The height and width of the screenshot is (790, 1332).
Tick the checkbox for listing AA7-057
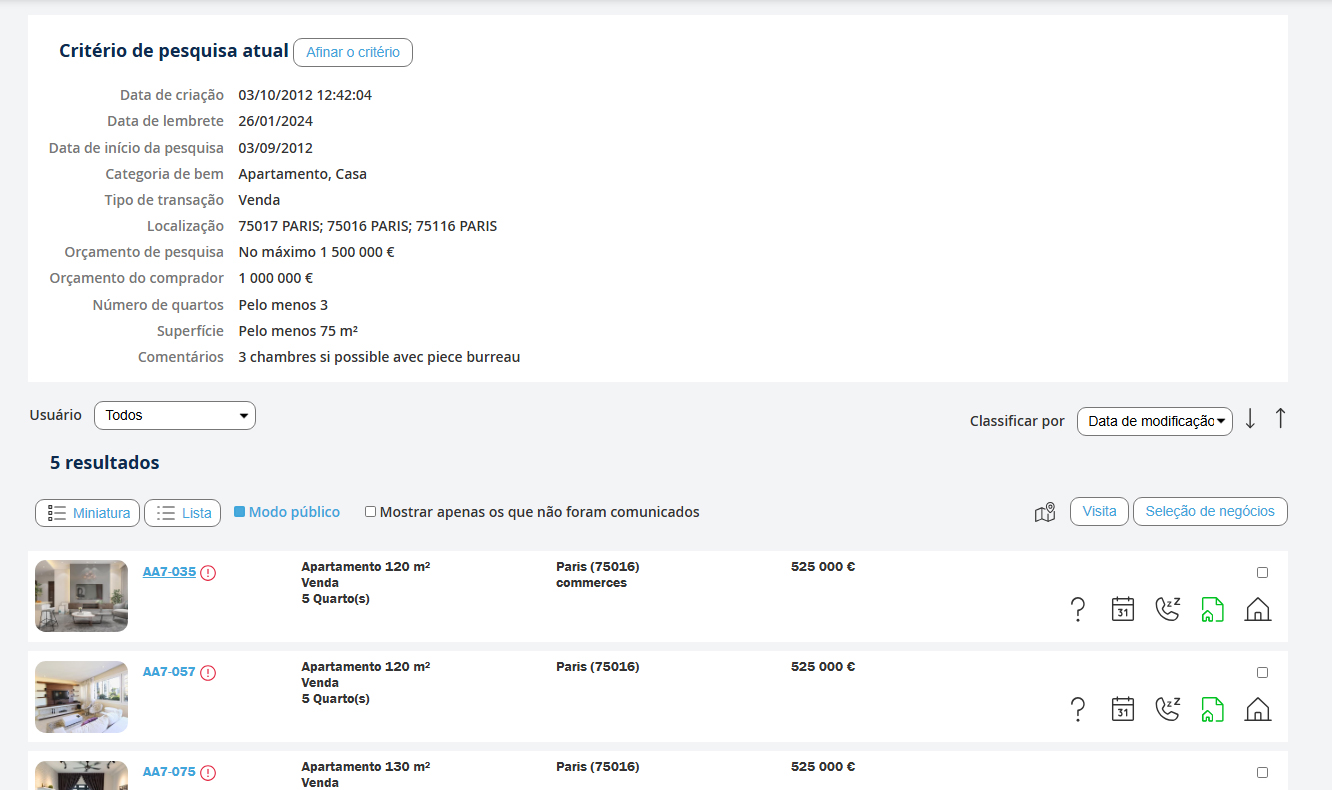click(1262, 673)
